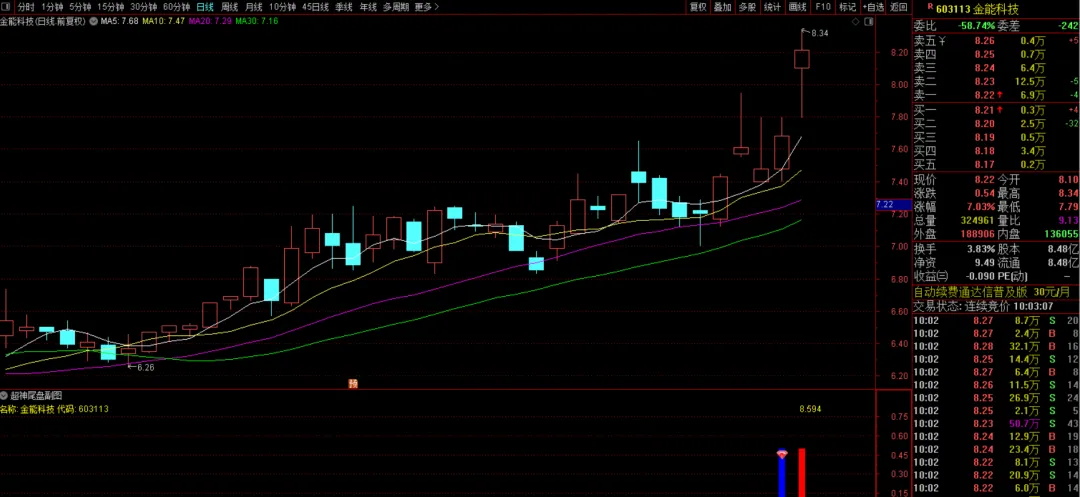This screenshot has width=1080, height=497.
Task: Select tick row with volume 50.7万
Action: [996, 425]
